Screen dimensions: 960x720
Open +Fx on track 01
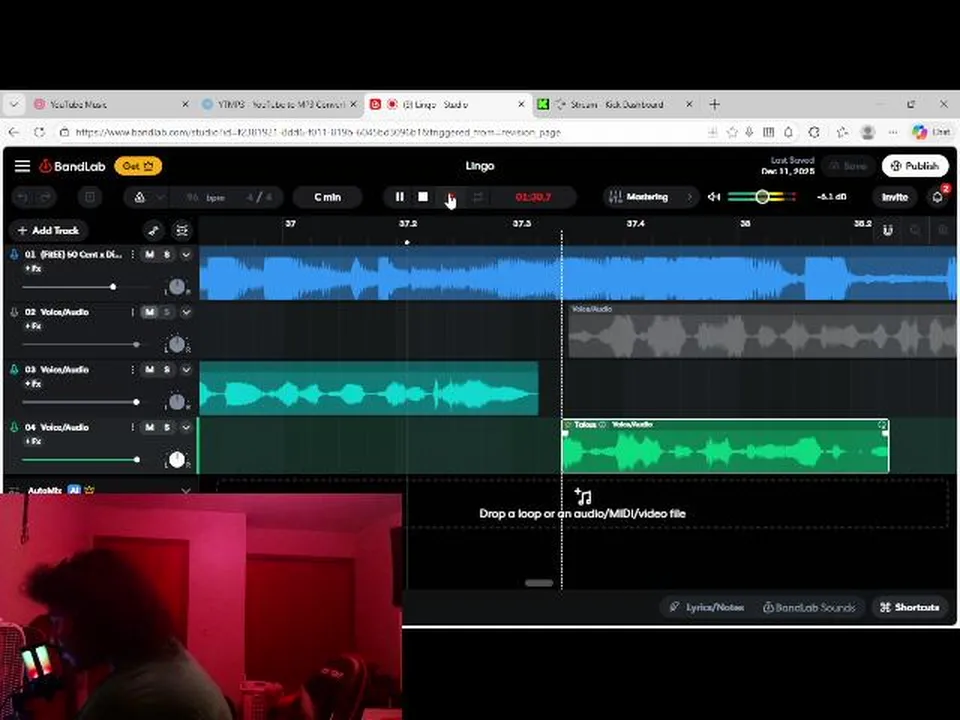(x=33, y=268)
